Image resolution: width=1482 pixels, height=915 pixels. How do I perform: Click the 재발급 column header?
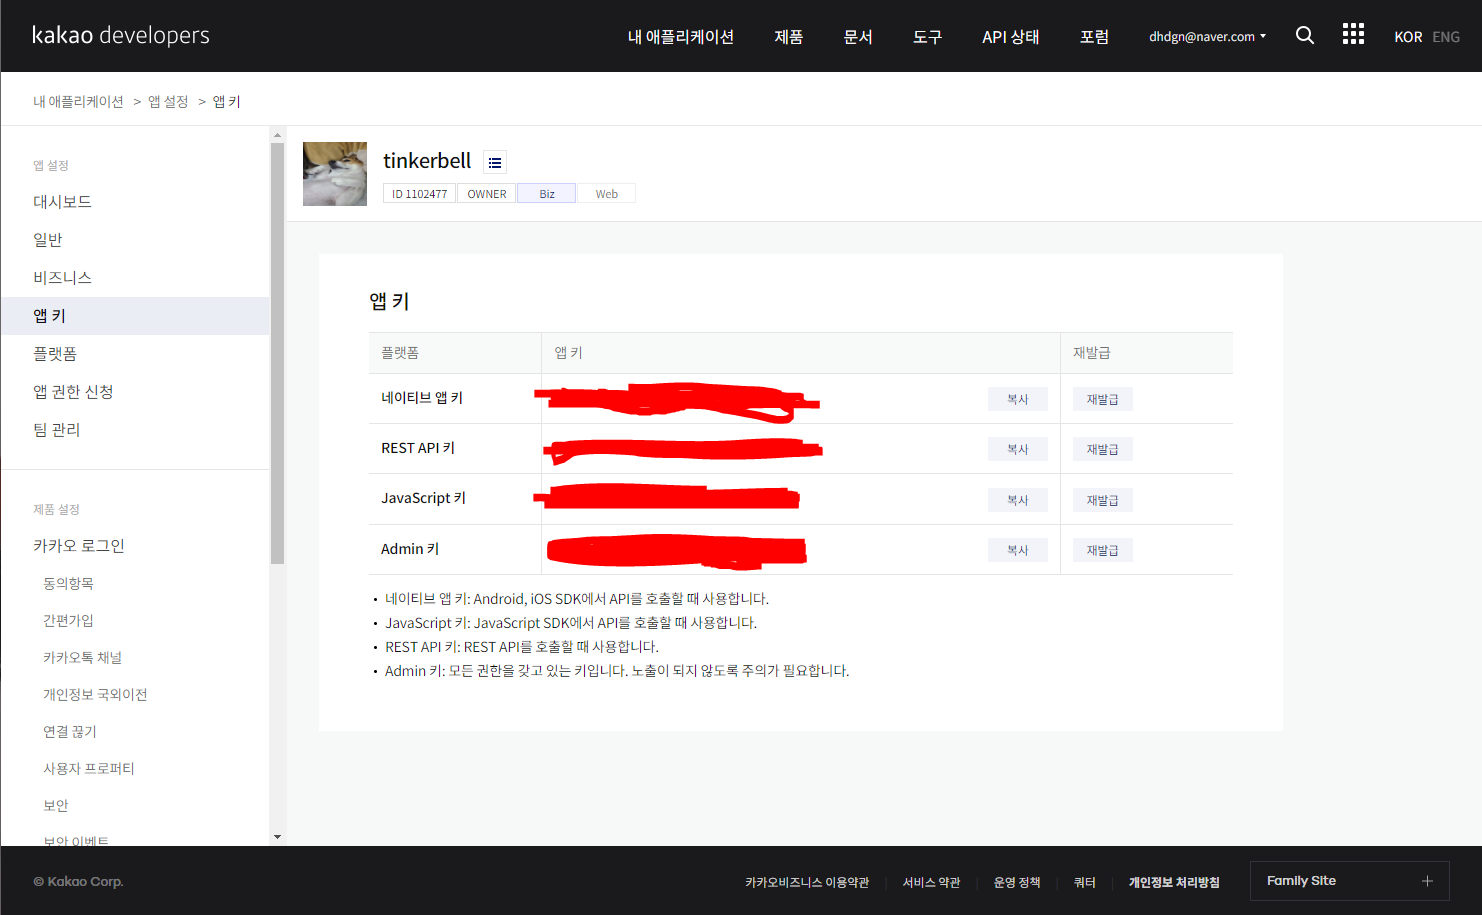coord(1092,353)
